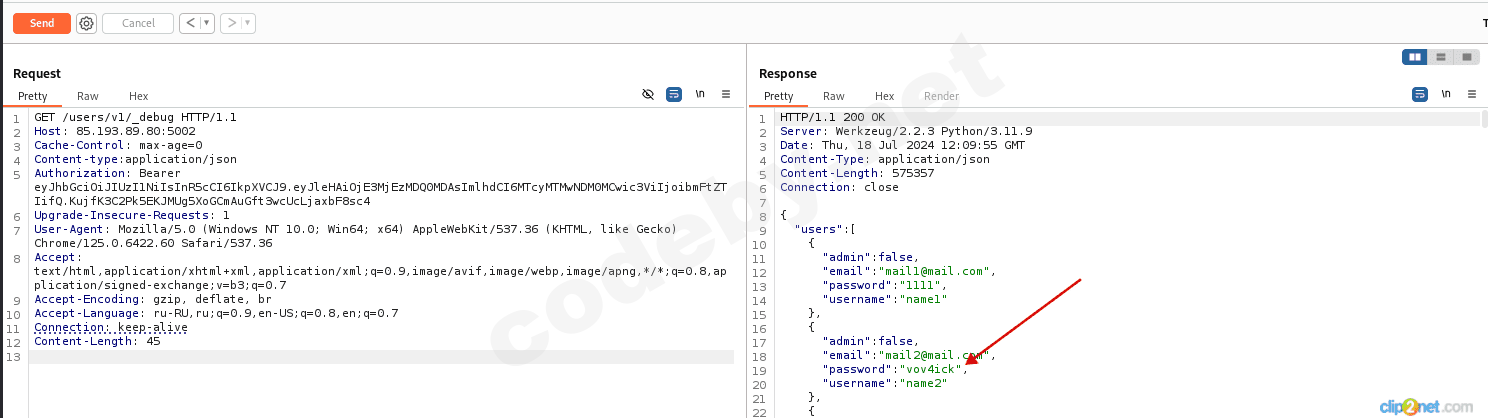This screenshot has height=418, width=1488.
Task: Open the Response panel options menu
Action: [1471, 94]
